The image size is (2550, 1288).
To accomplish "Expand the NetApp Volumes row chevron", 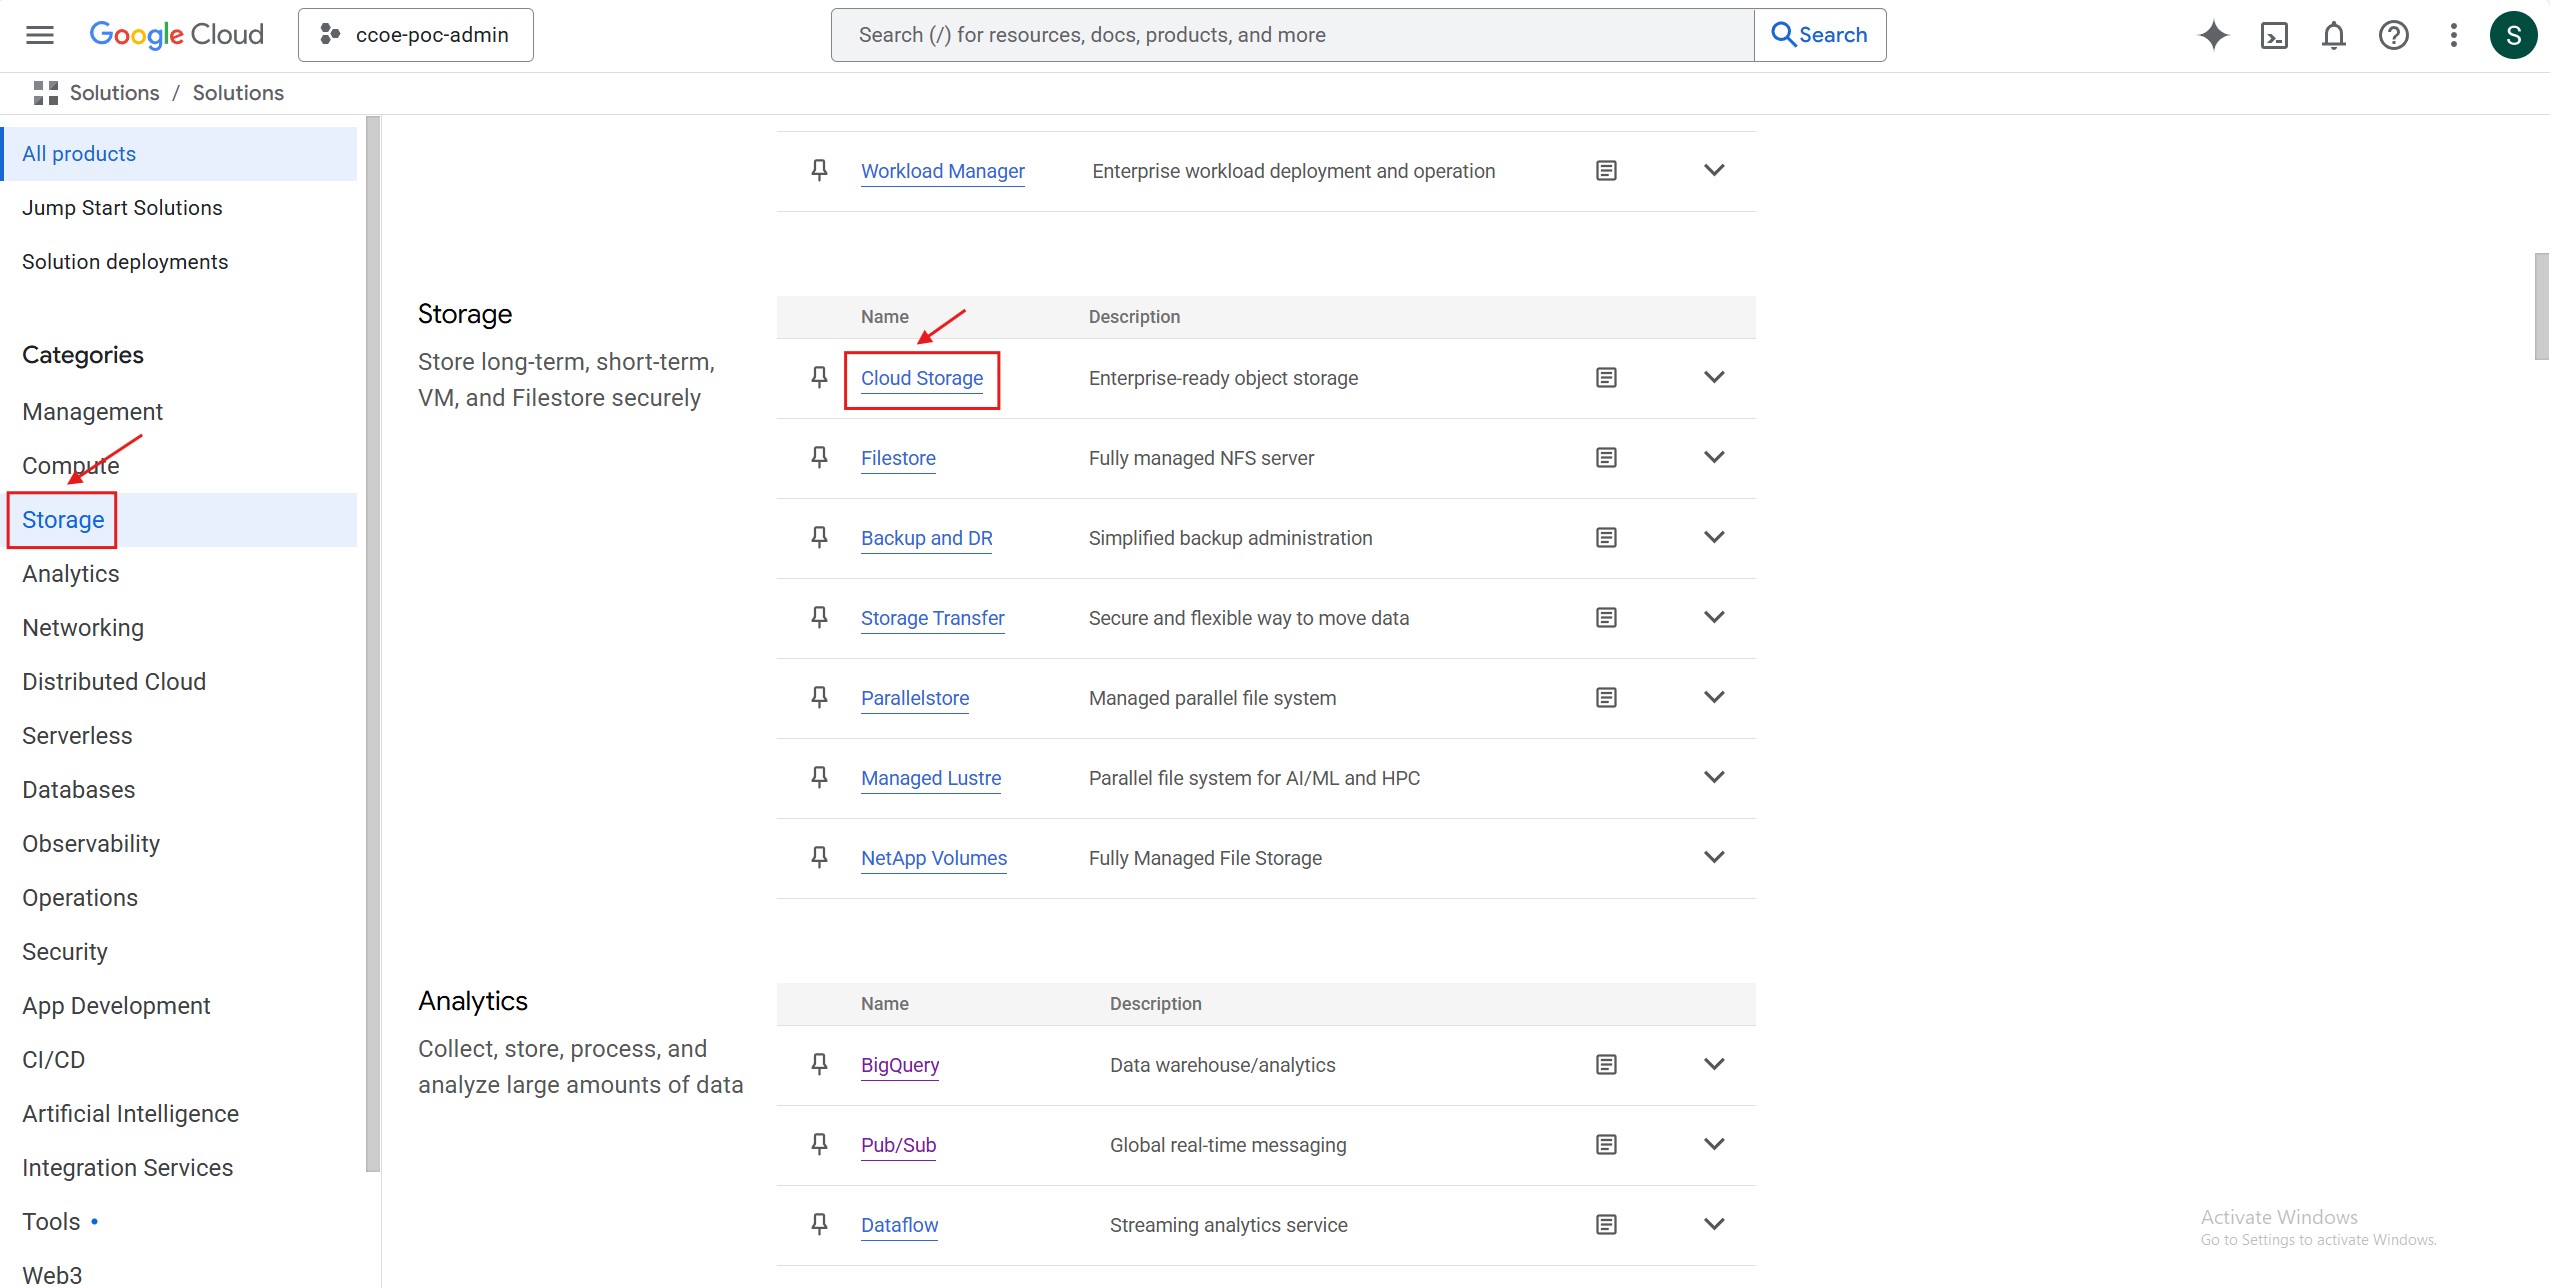I will 1714,857.
